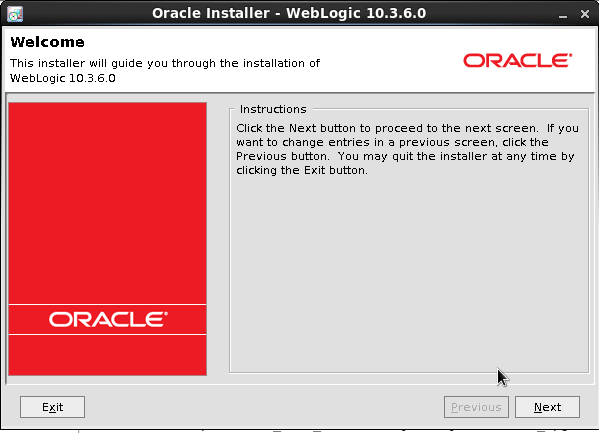Image resolution: width=599 pixels, height=433 pixels.
Task: Click the word 'Previous' in the instructions text
Action: 261,156
